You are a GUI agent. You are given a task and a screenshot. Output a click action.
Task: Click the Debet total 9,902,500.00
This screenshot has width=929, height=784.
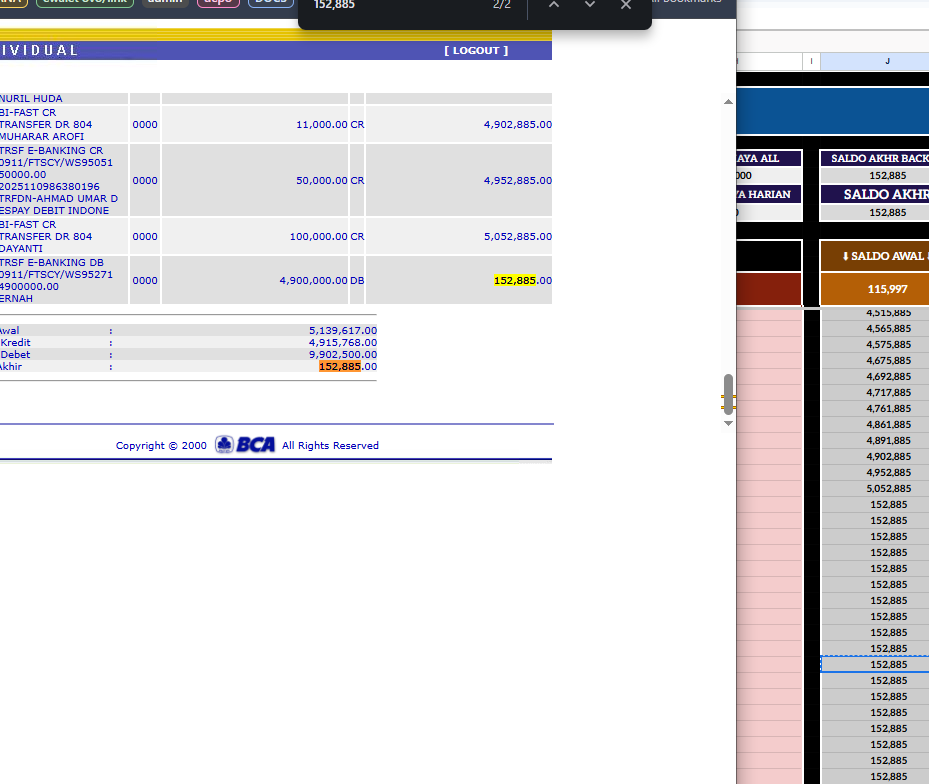[342, 354]
